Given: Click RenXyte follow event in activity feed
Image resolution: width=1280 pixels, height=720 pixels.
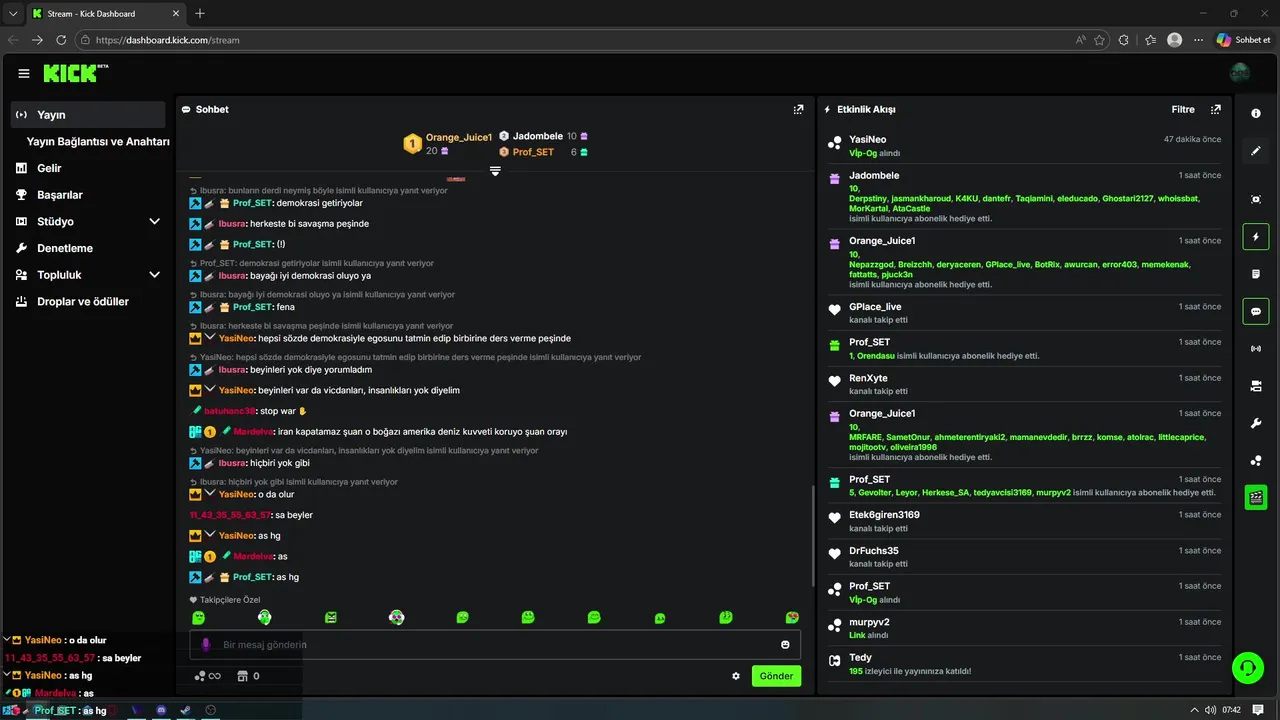Looking at the screenshot, I should coord(1025,384).
